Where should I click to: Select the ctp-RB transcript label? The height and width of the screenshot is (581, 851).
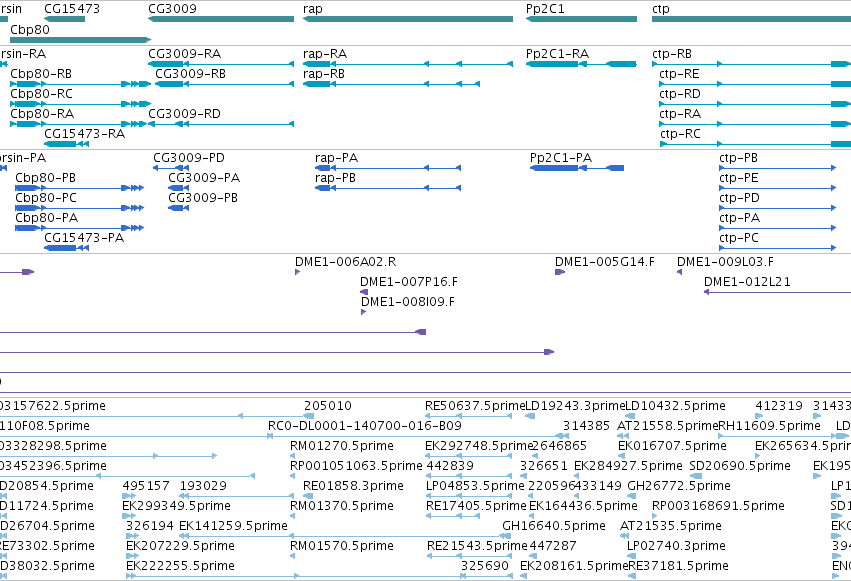672,54
